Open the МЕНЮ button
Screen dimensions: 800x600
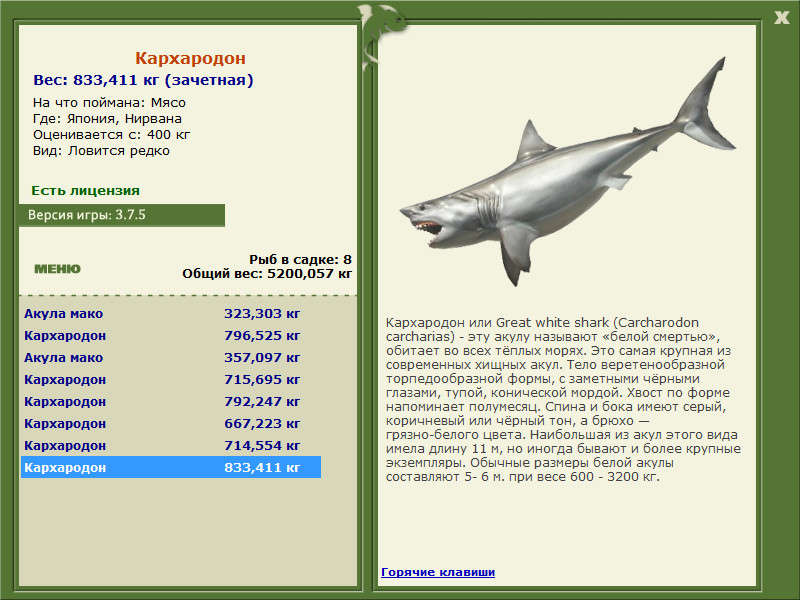57,269
